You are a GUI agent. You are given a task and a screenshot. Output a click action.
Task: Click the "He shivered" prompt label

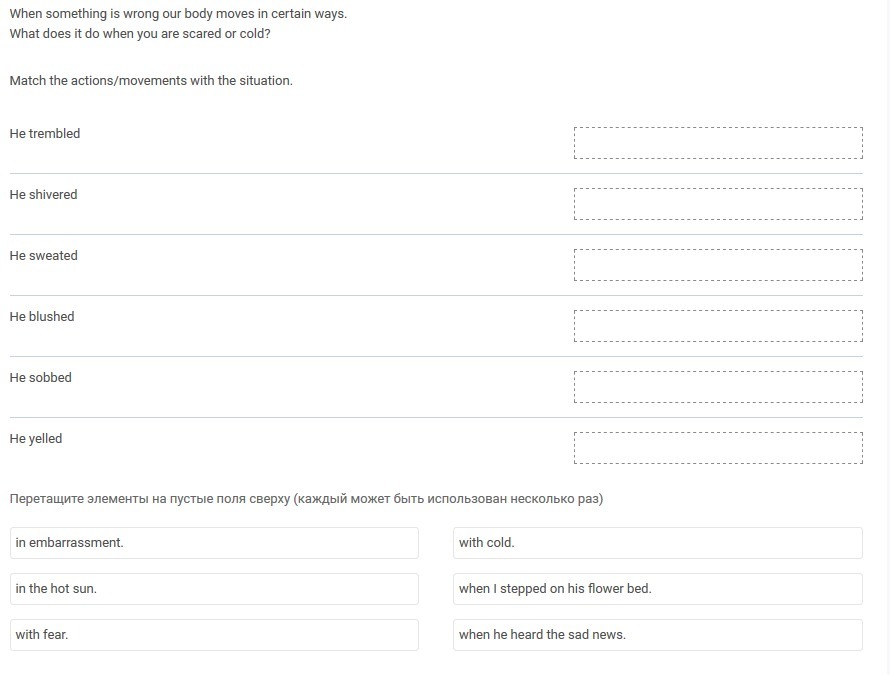click(43, 195)
